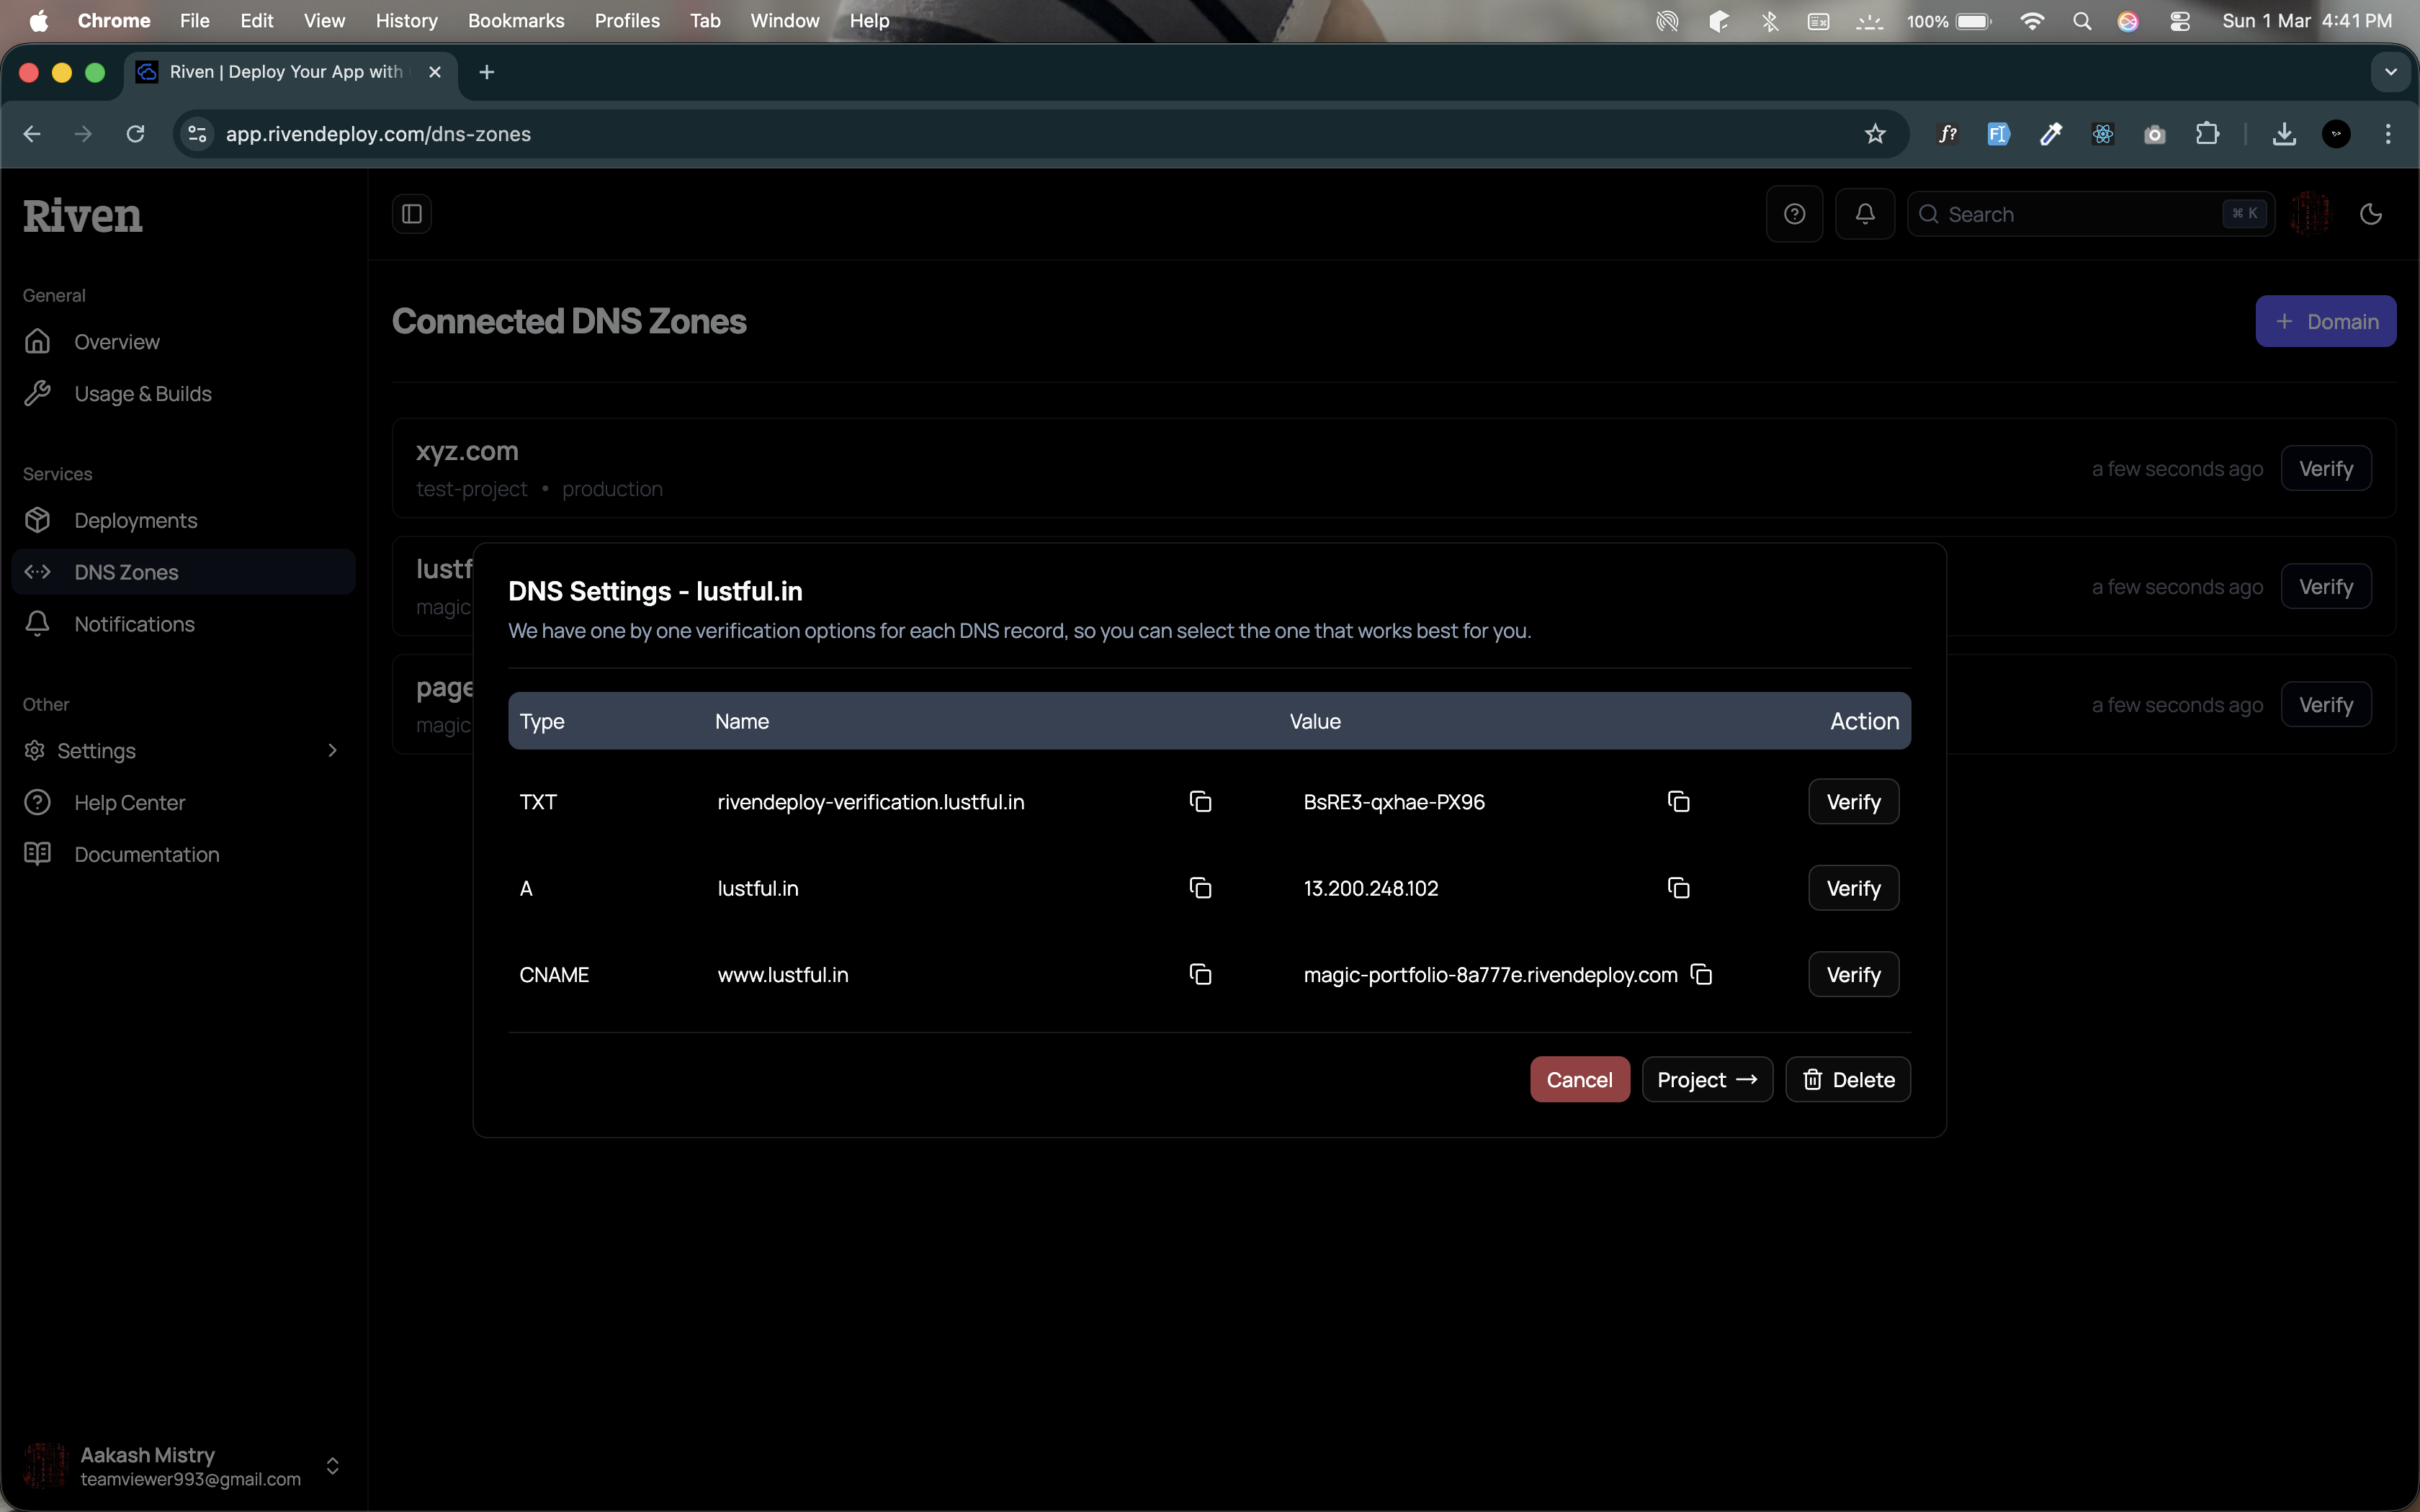Viewport: 2420px width, 1512px height.
Task: Open the Chrome tab search dropdown
Action: [2391, 72]
